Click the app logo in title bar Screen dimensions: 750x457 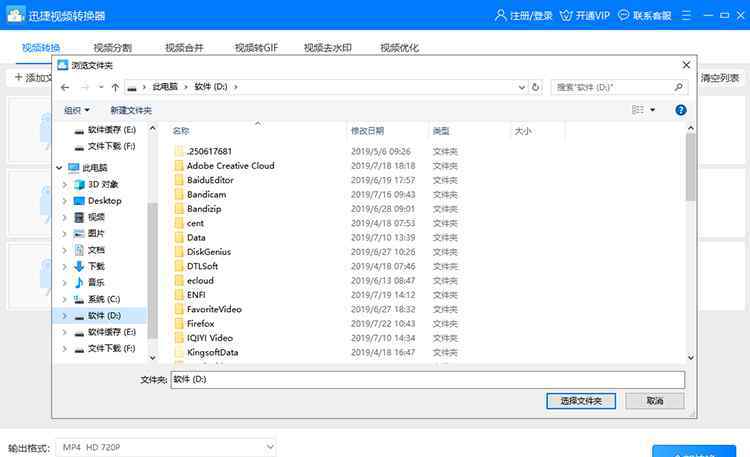pos(15,15)
